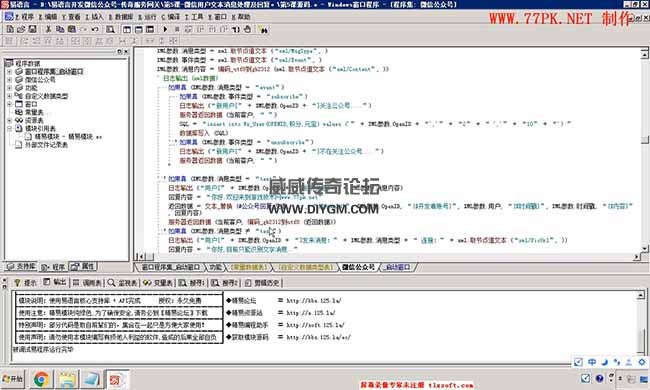Expand the 窗口 tree node
Screen dimensions: 650x390
(x=9, y=104)
